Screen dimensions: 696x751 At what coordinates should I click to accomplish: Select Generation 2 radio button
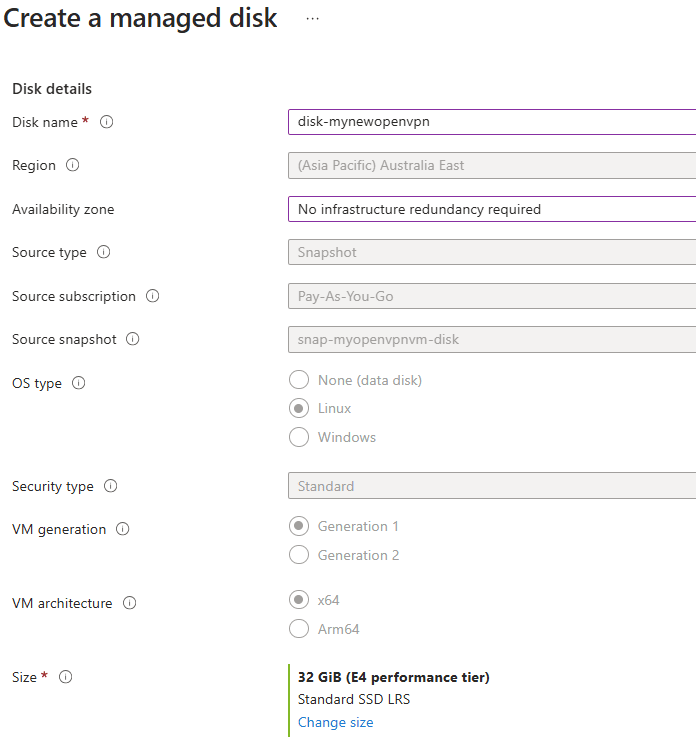(x=298, y=555)
